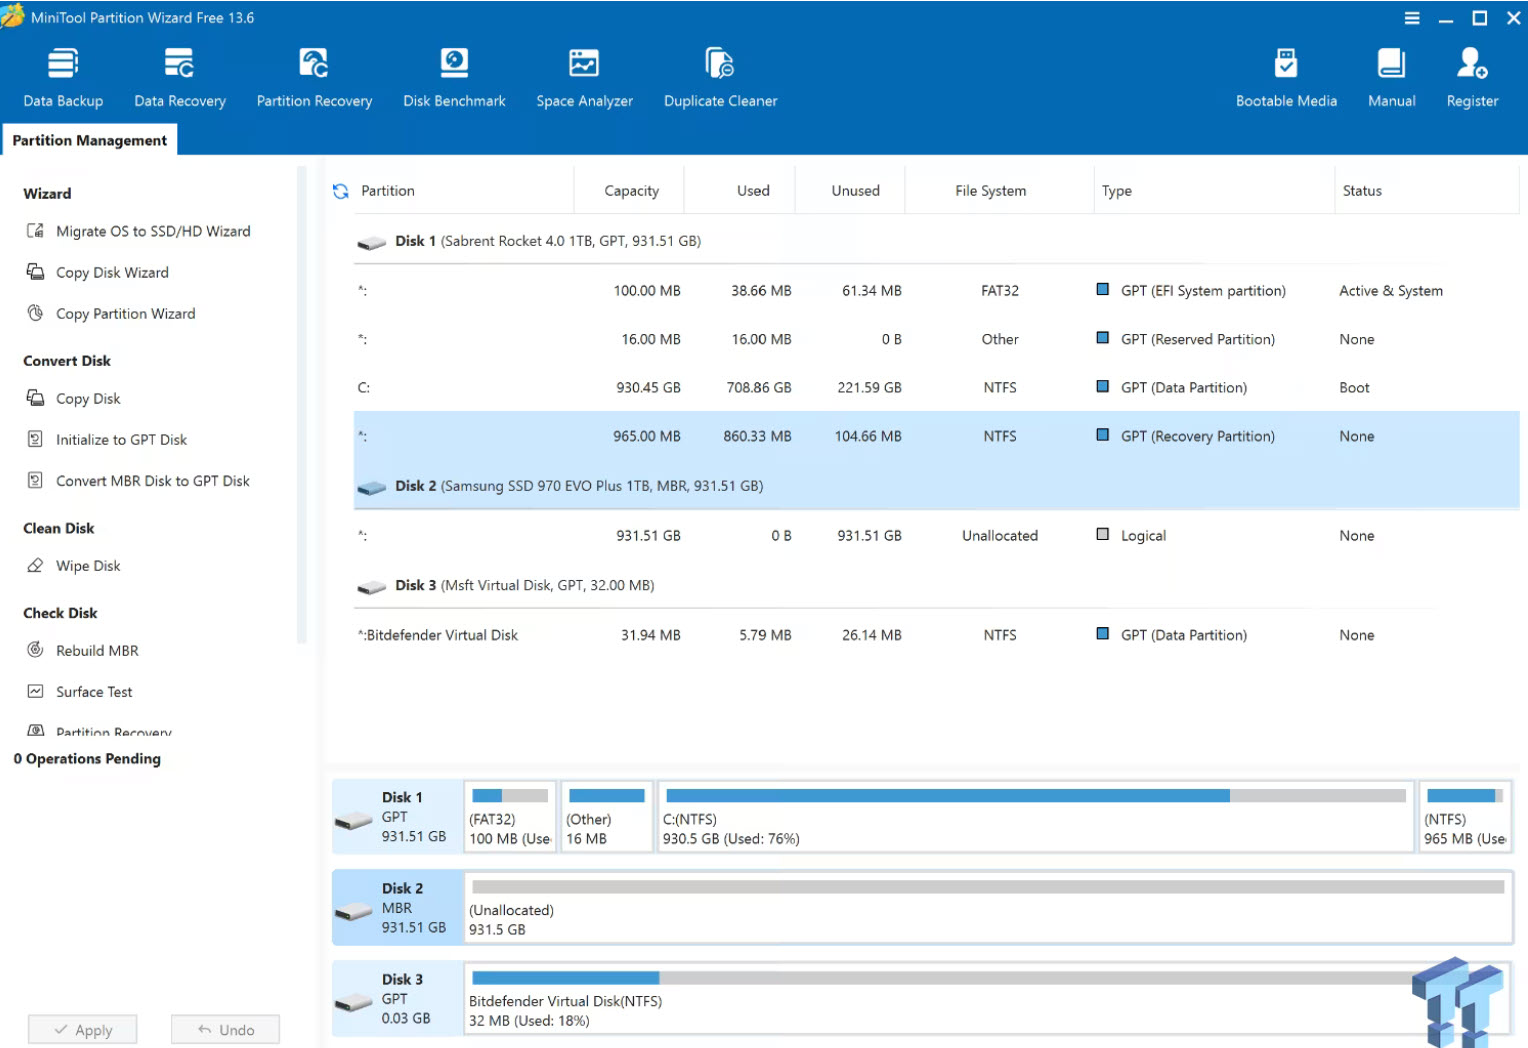The height and width of the screenshot is (1048, 1528).
Task: Sort by the File System column header
Action: click(x=990, y=191)
